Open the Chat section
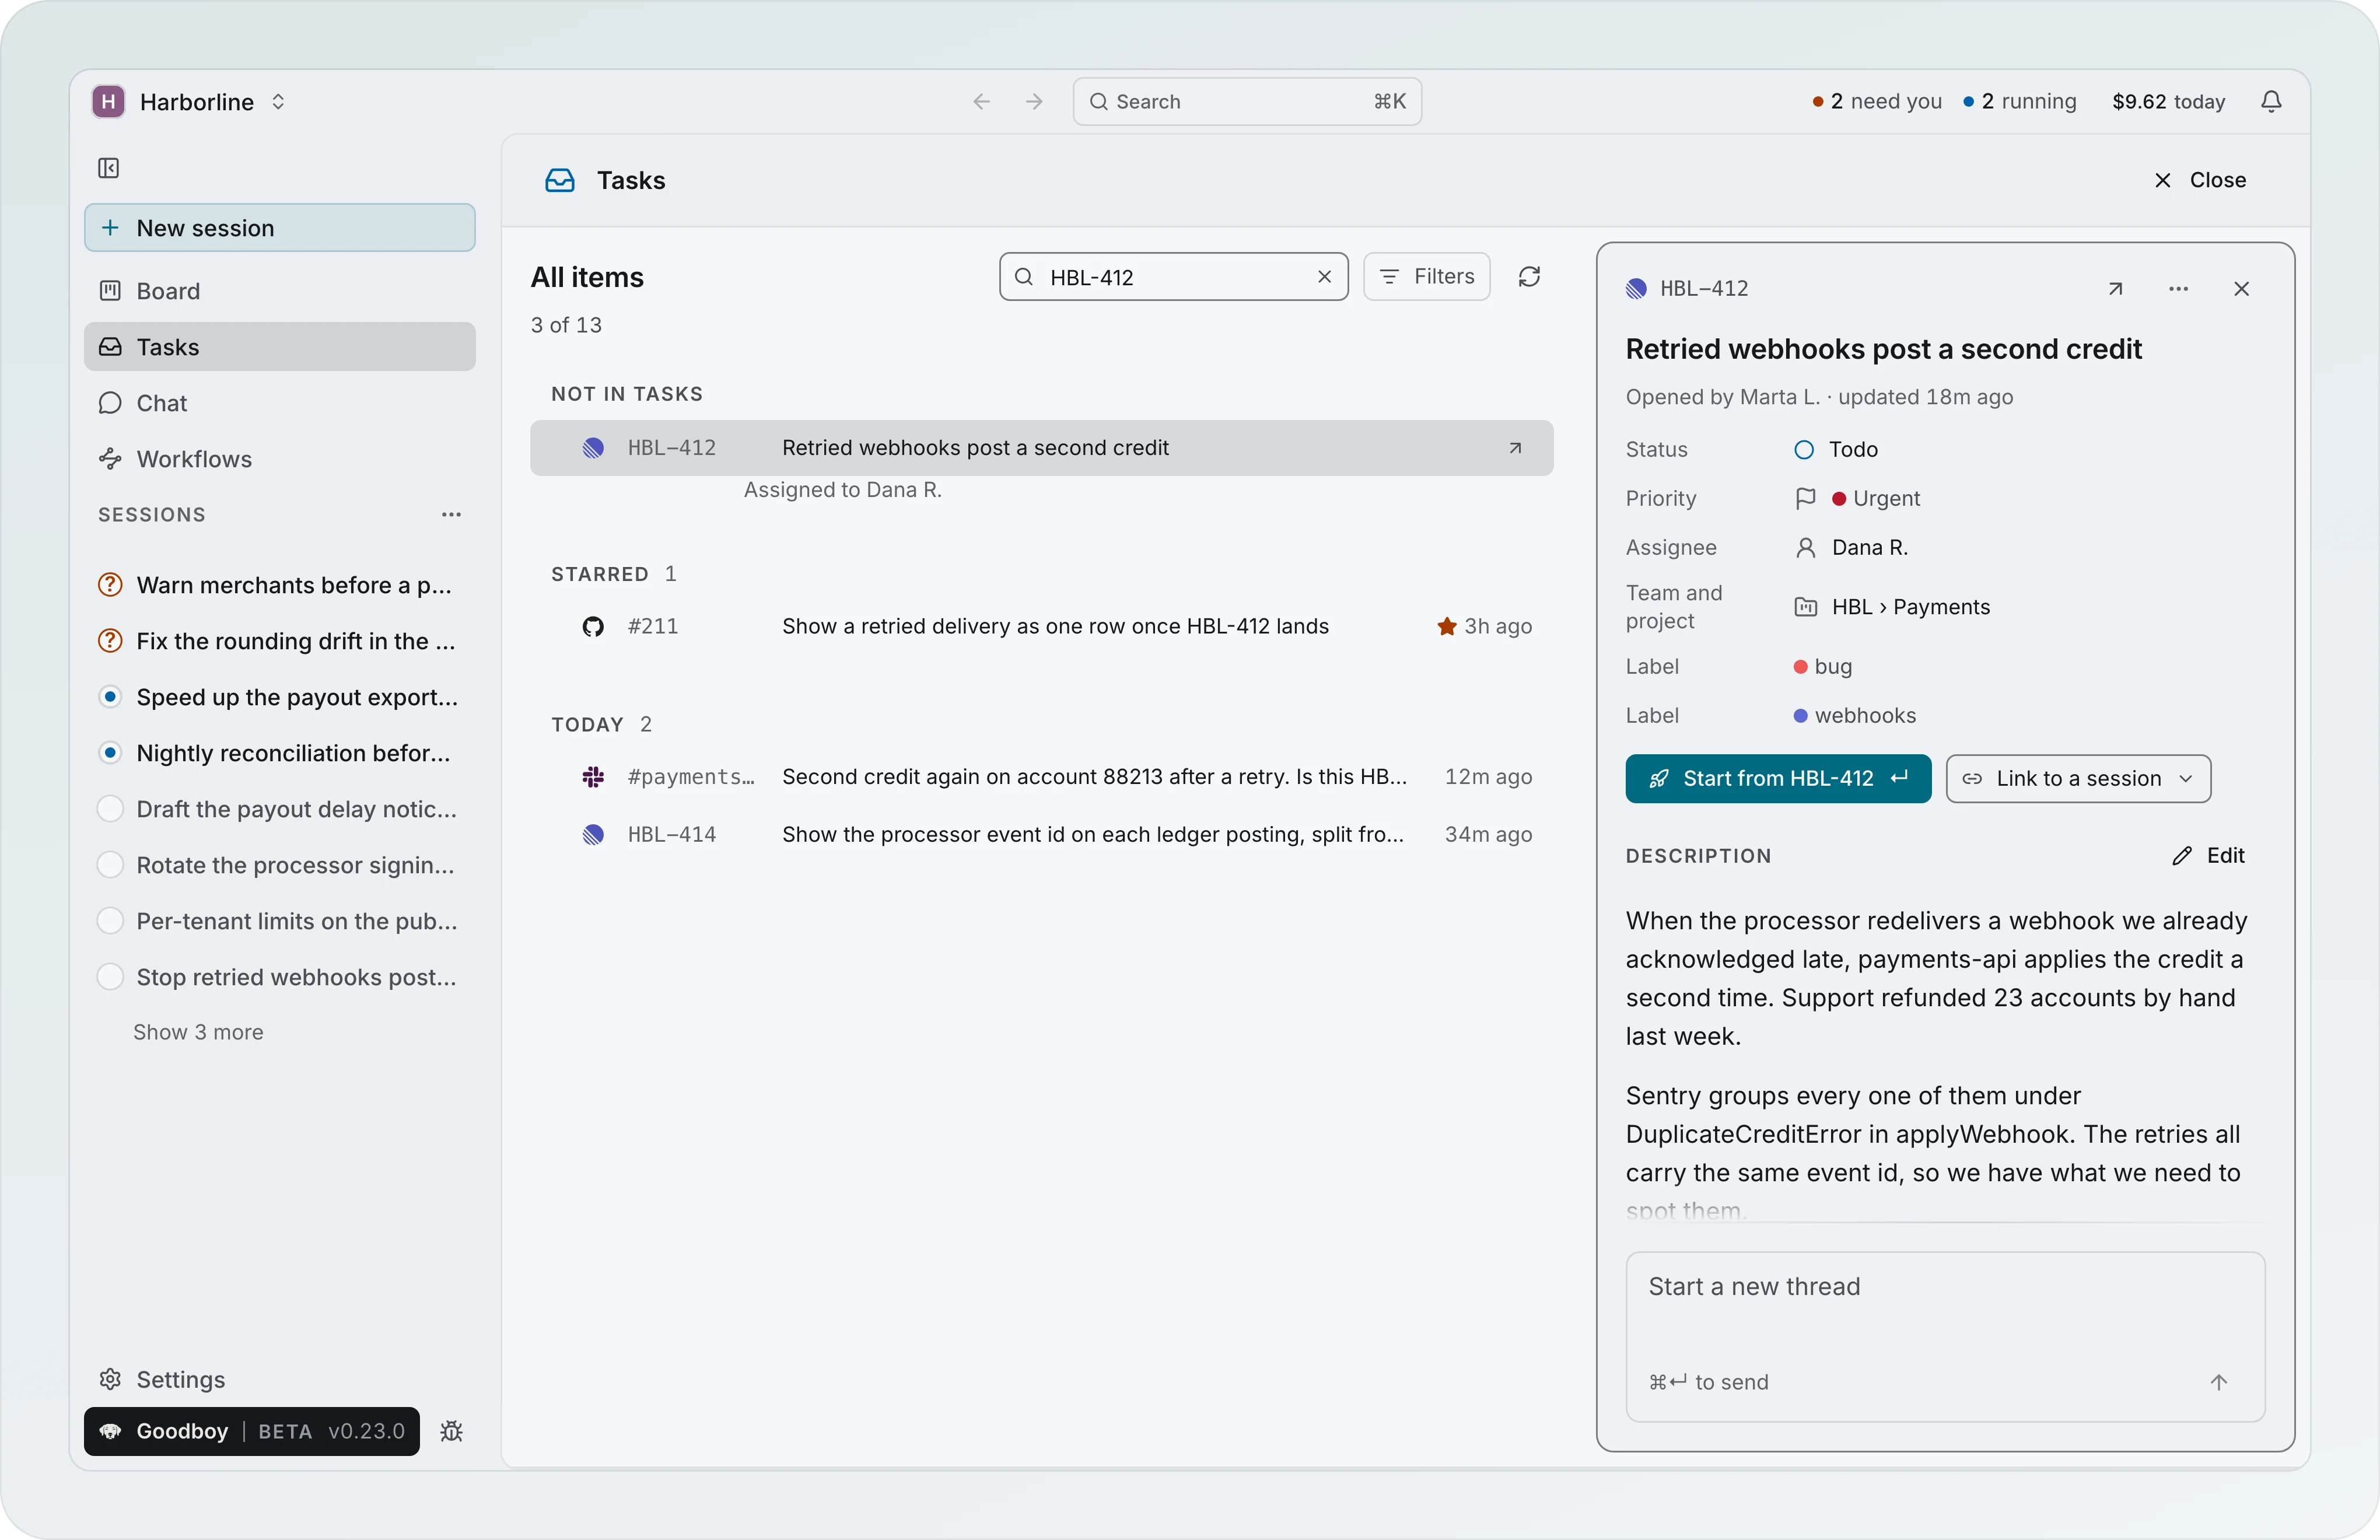Screen dimensions: 2380x1540 point(279,403)
